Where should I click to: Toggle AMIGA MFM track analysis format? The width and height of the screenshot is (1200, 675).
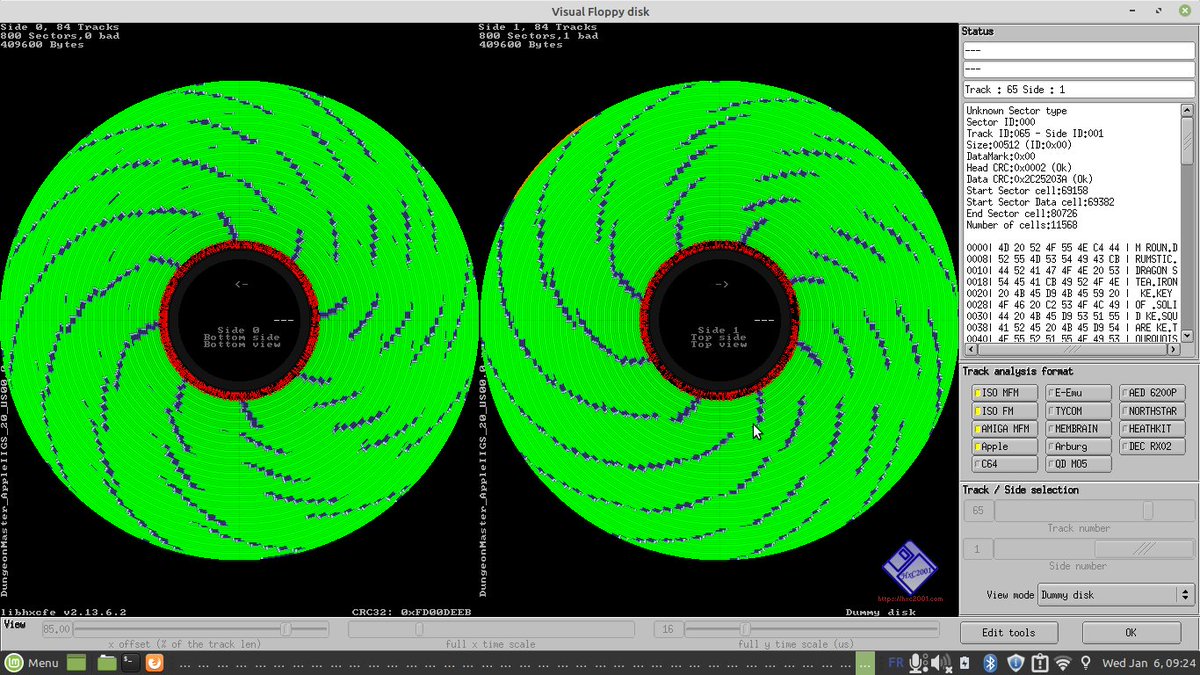[x=1004, y=429]
